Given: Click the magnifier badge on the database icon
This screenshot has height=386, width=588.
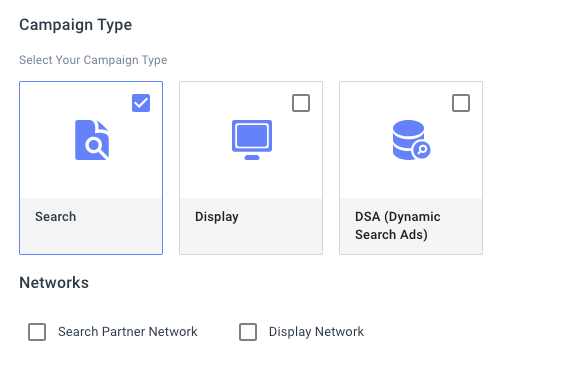Looking at the screenshot, I should pyautogui.click(x=422, y=150).
